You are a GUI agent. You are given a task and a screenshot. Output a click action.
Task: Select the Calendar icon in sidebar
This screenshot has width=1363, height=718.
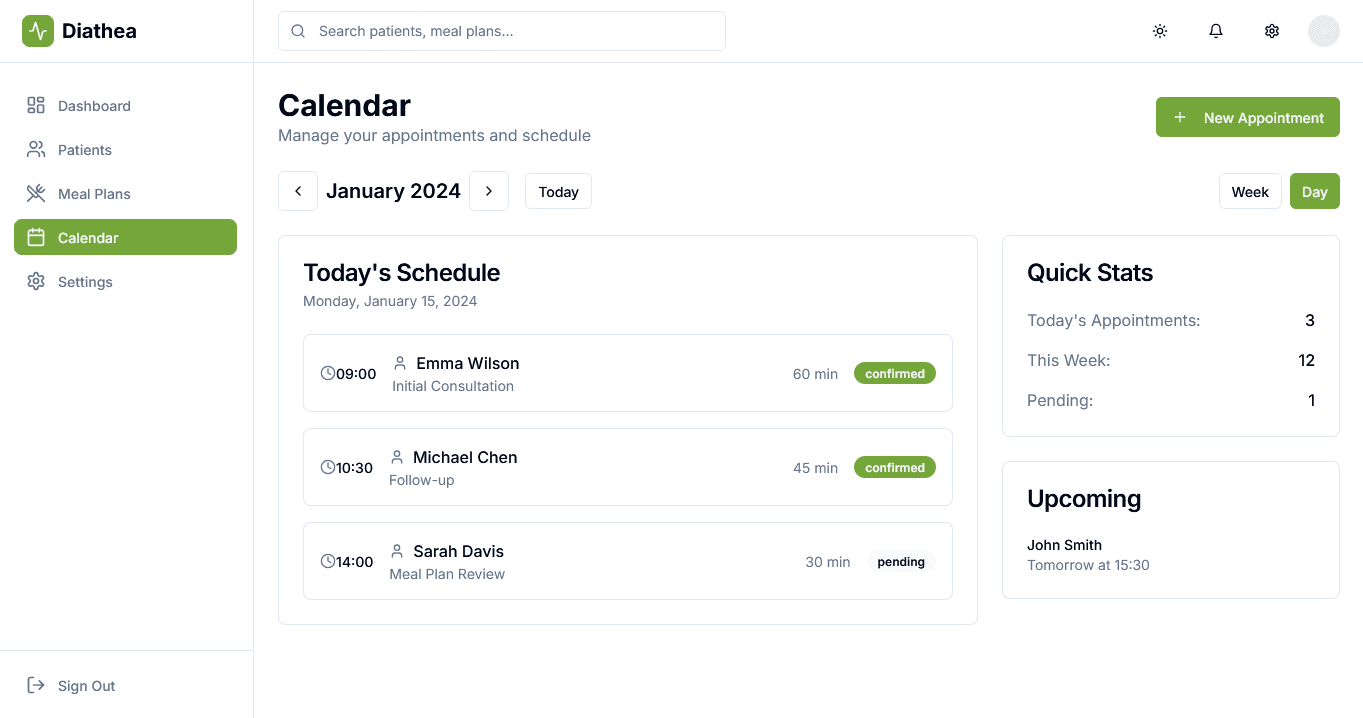pos(36,237)
